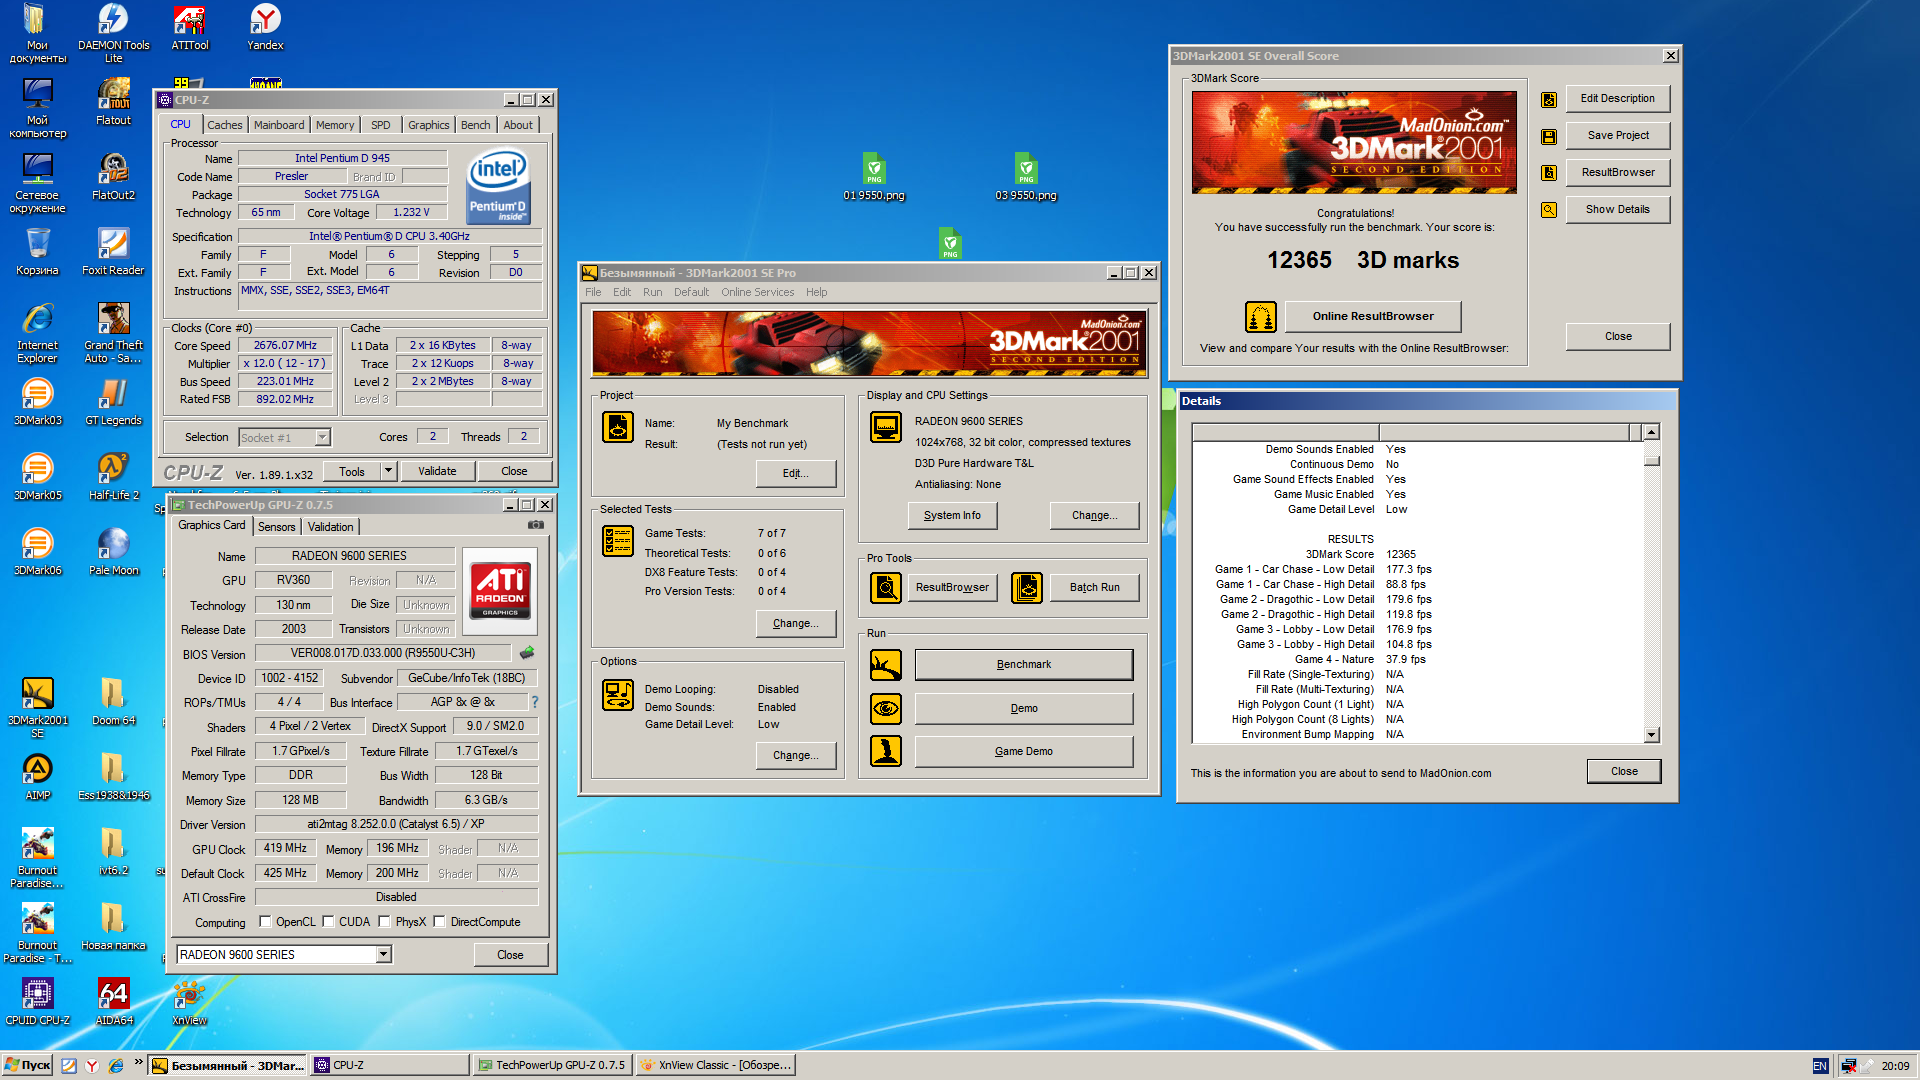Expand the Socket #1 selection dropdown
Screen dimensions: 1920x1080
pos(322,437)
